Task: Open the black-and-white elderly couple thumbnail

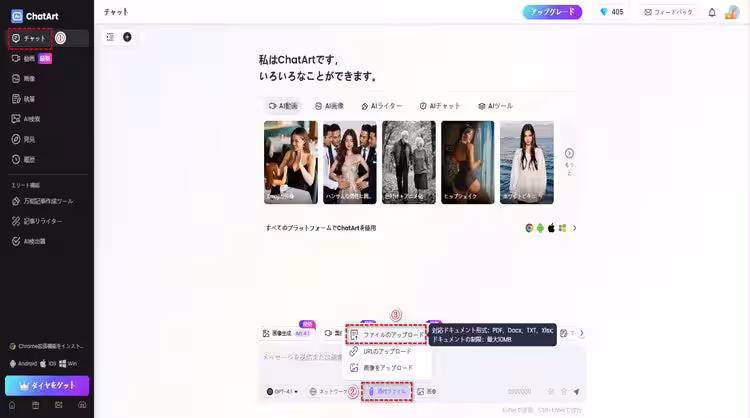Action: point(409,162)
